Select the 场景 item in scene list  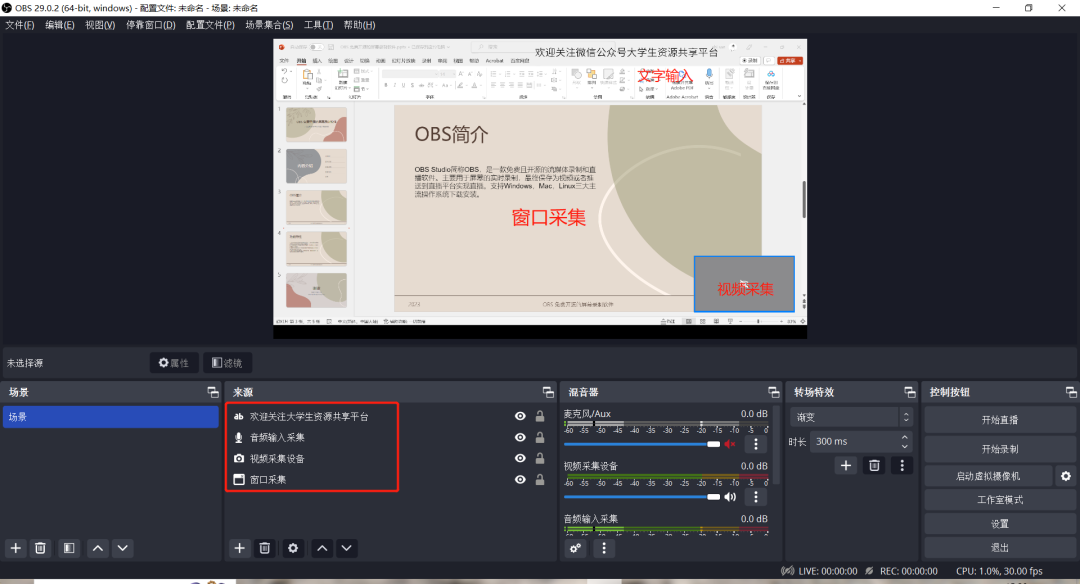point(110,417)
